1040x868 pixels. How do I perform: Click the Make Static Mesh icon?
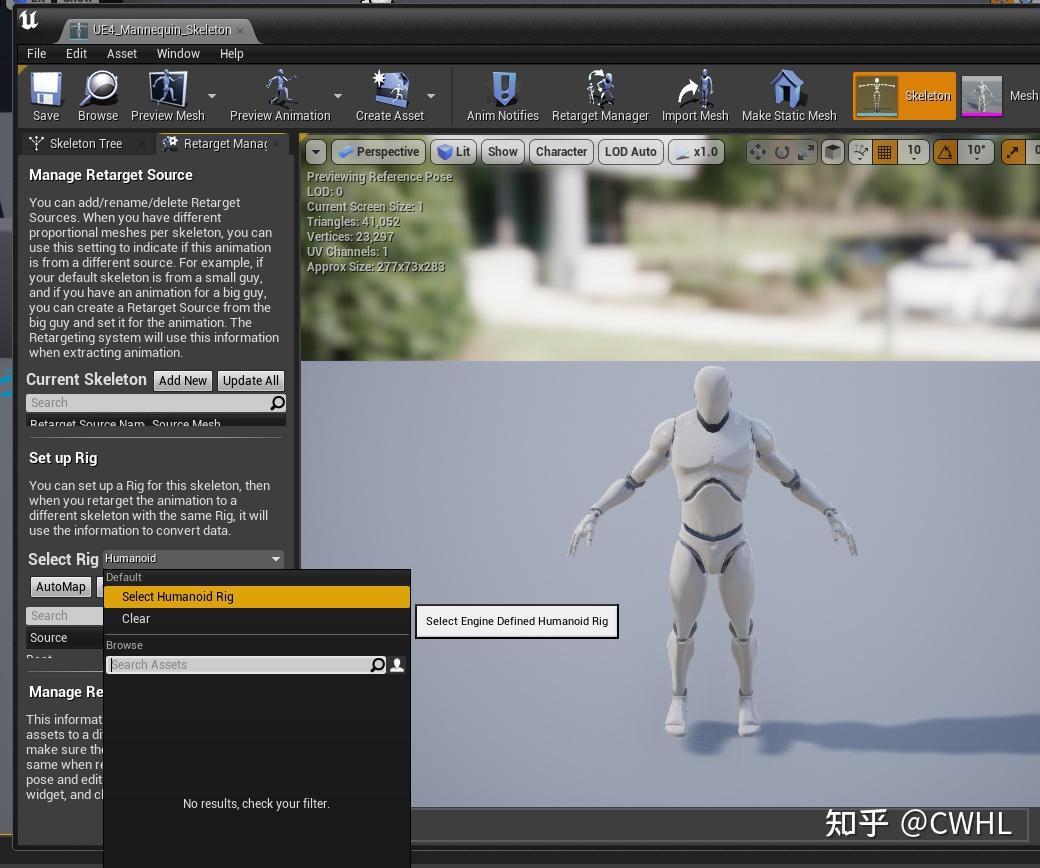point(789,95)
